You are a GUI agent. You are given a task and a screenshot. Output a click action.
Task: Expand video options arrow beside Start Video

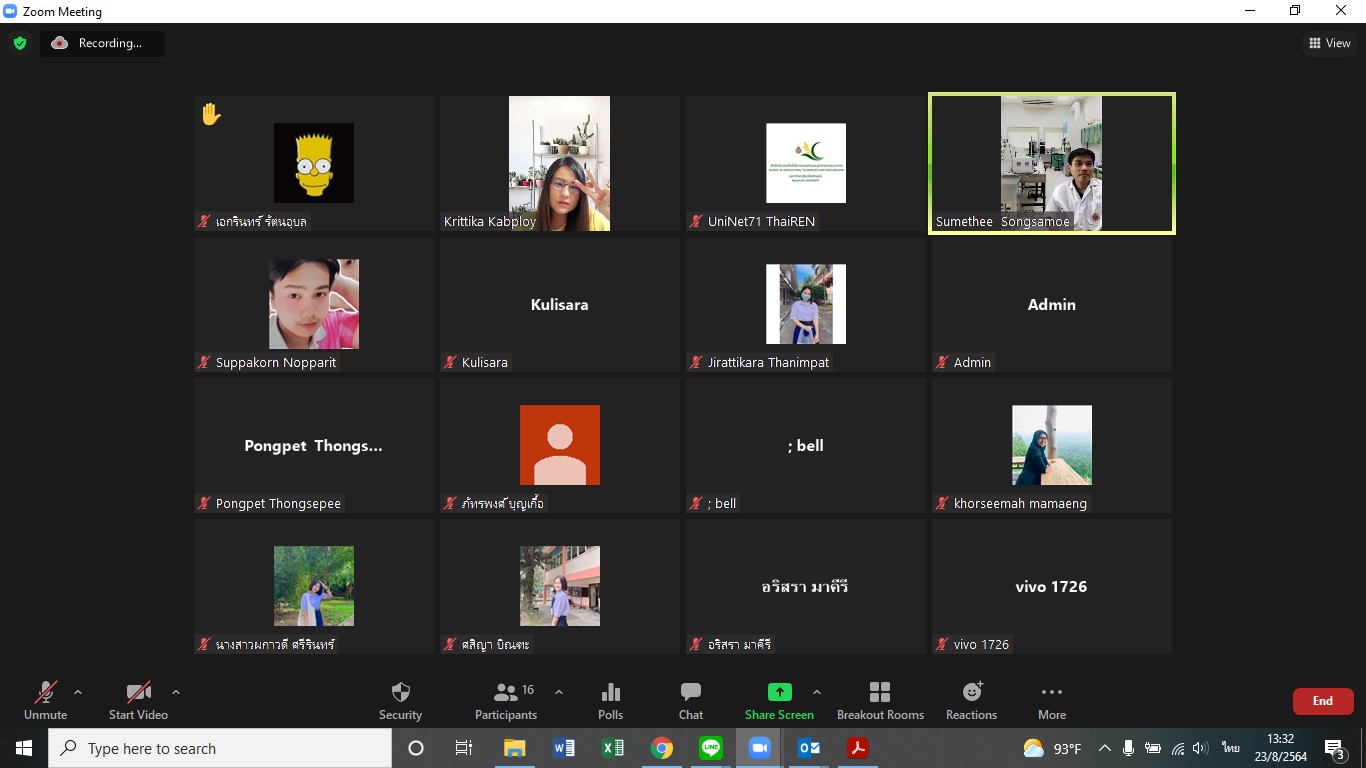point(176,692)
